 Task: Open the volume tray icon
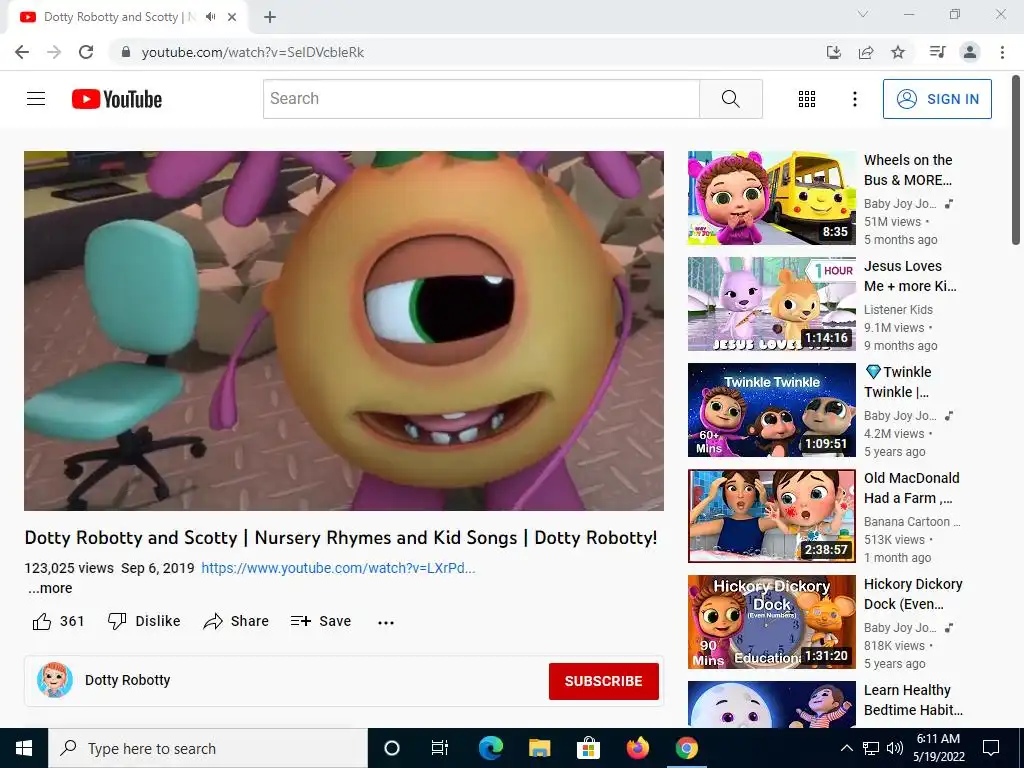(895, 748)
